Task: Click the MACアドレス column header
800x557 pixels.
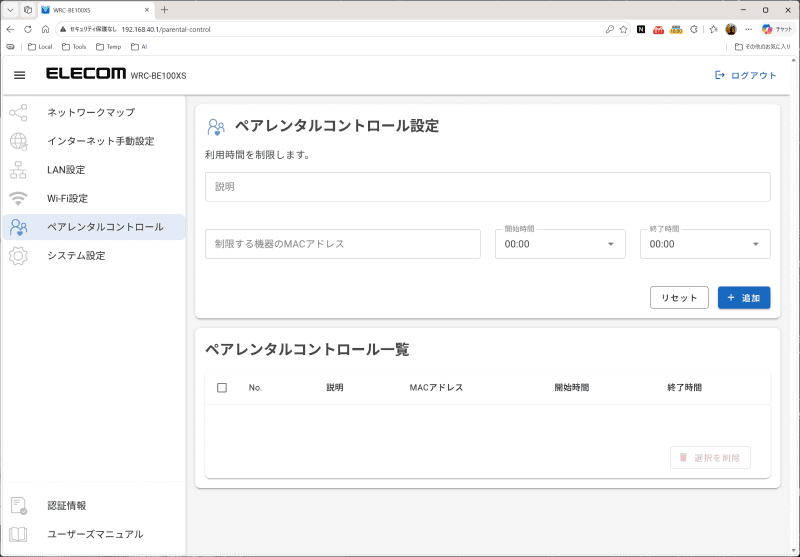Action: point(436,388)
